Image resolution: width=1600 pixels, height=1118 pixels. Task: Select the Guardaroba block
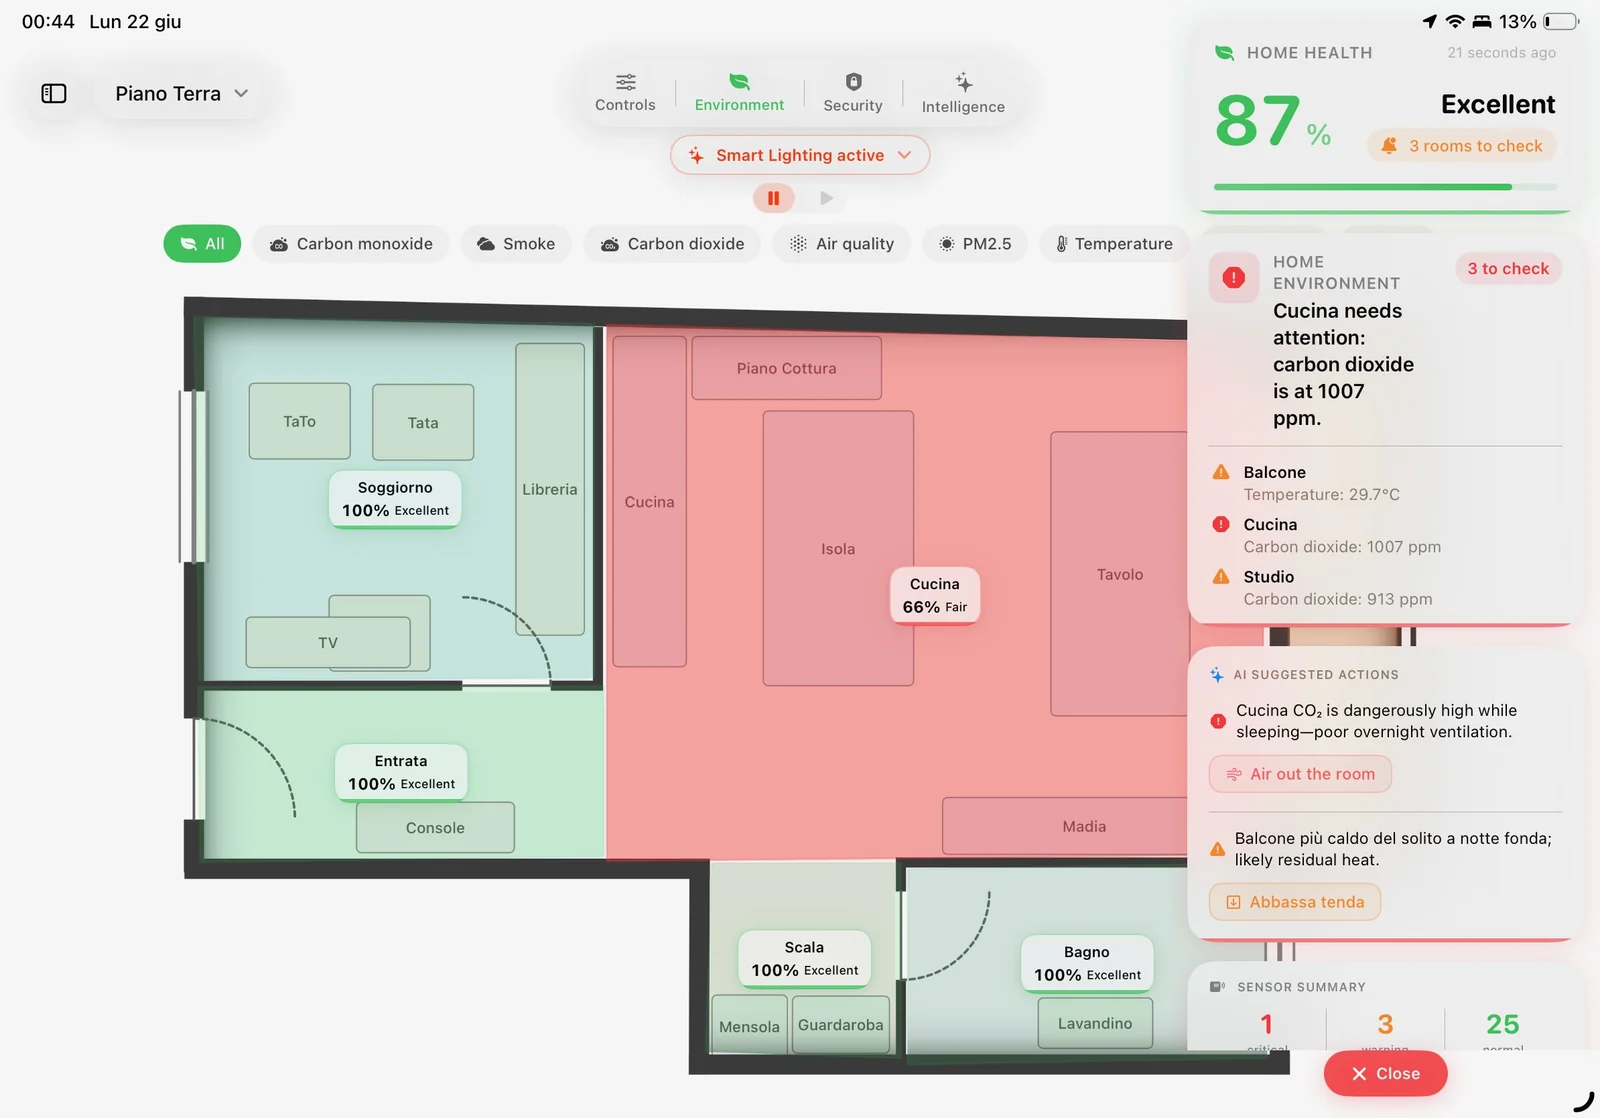tap(841, 1025)
